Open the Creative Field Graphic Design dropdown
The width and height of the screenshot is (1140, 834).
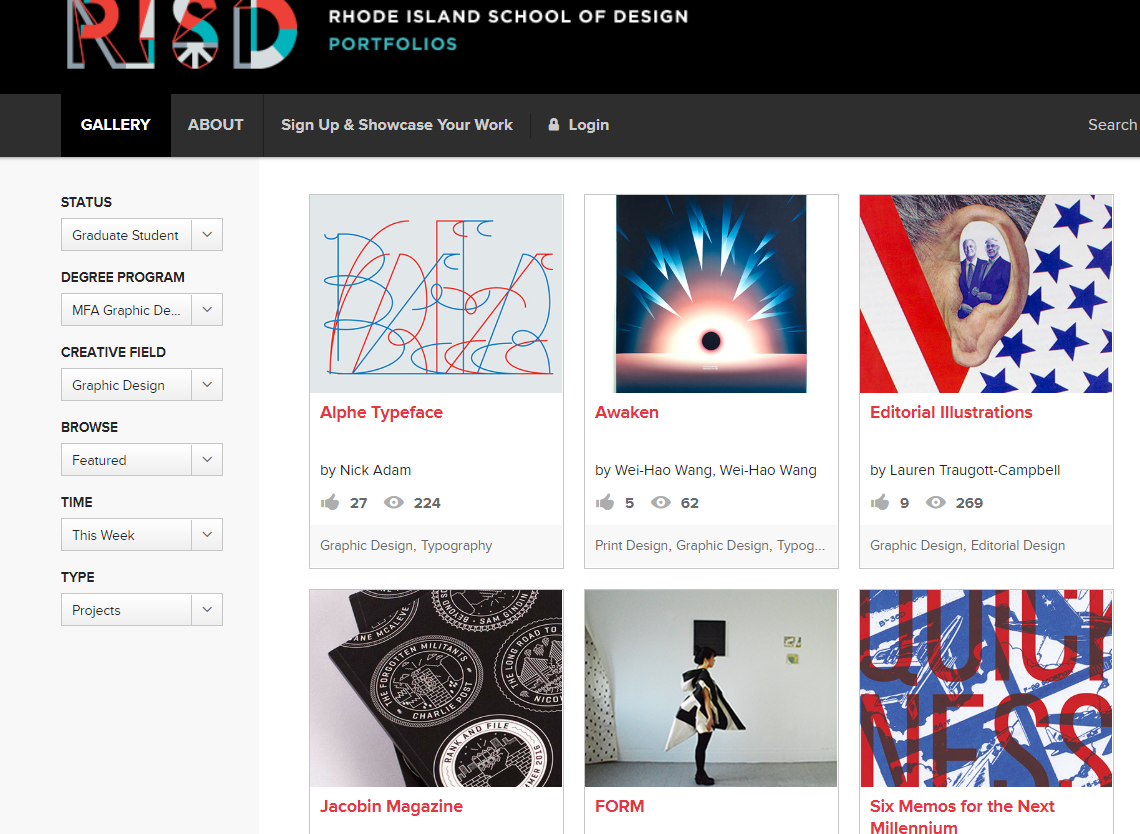point(142,385)
